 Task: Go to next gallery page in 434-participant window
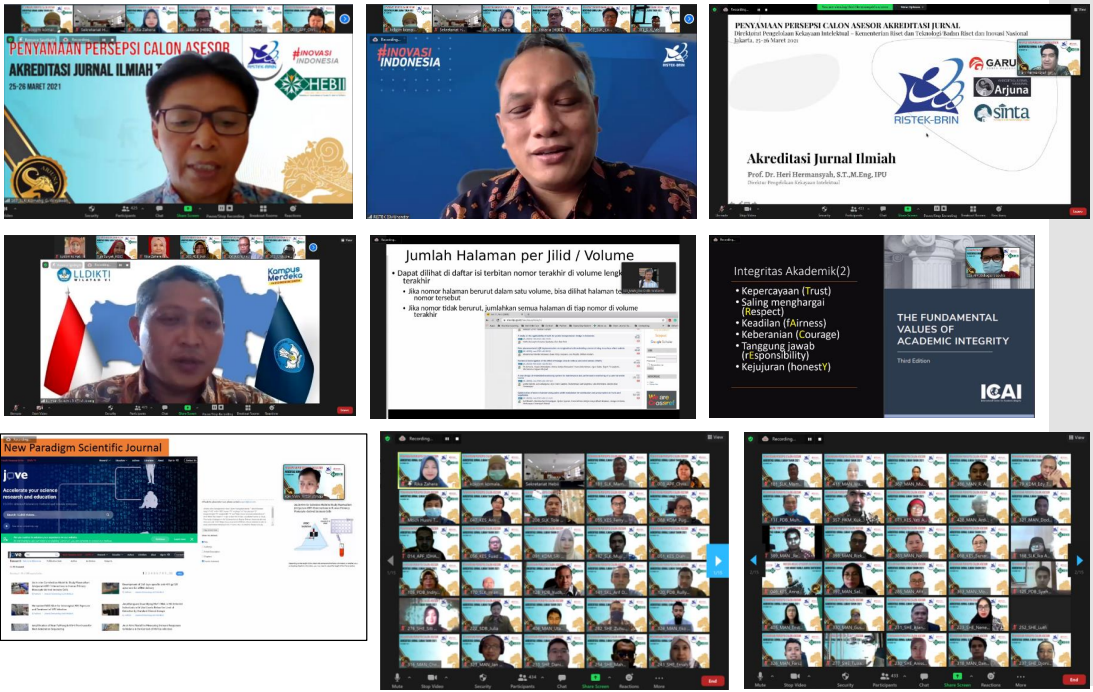(717, 560)
